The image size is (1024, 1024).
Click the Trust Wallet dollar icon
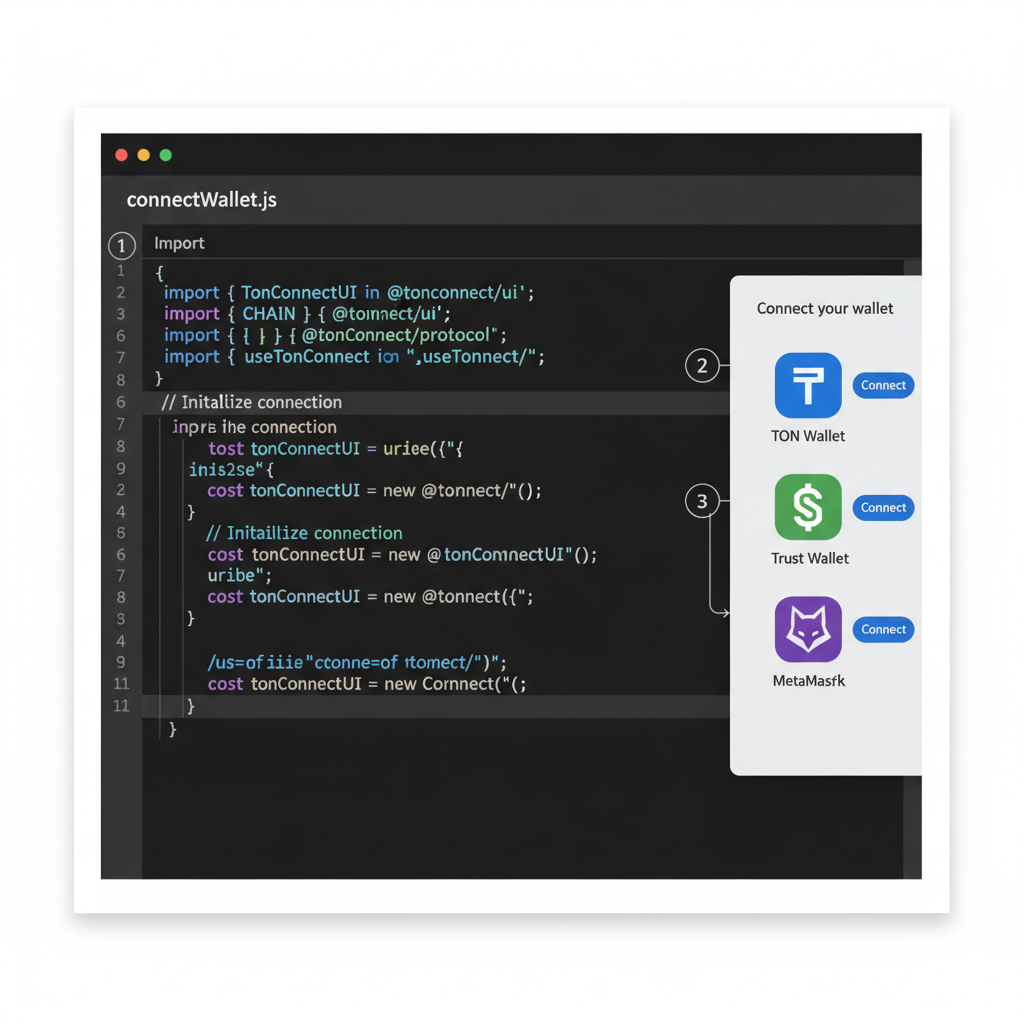coord(808,507)
